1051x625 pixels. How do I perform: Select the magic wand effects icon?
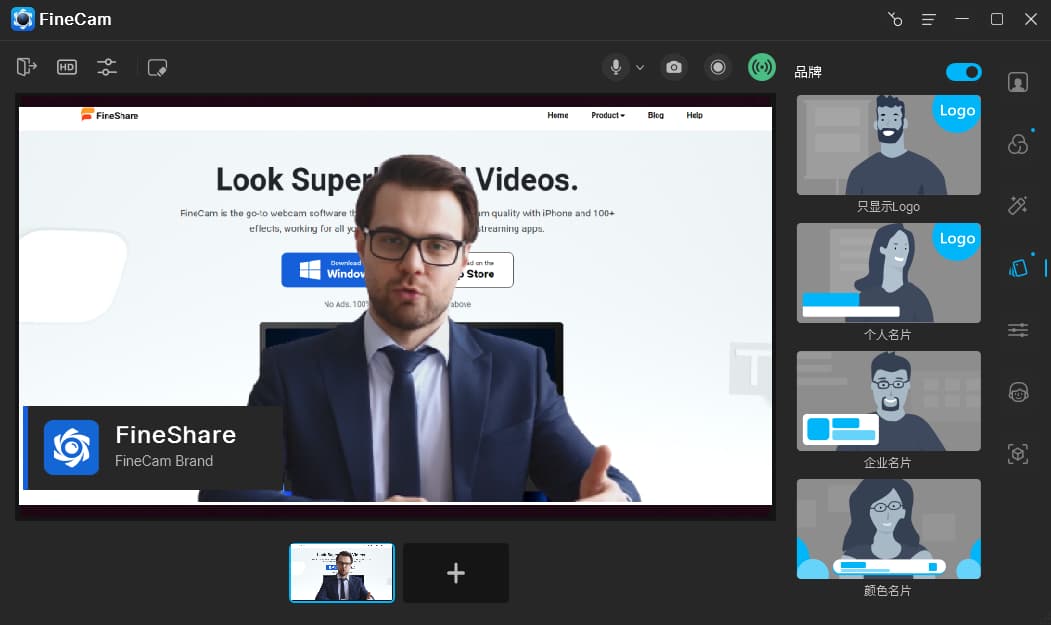point(1018,206)
